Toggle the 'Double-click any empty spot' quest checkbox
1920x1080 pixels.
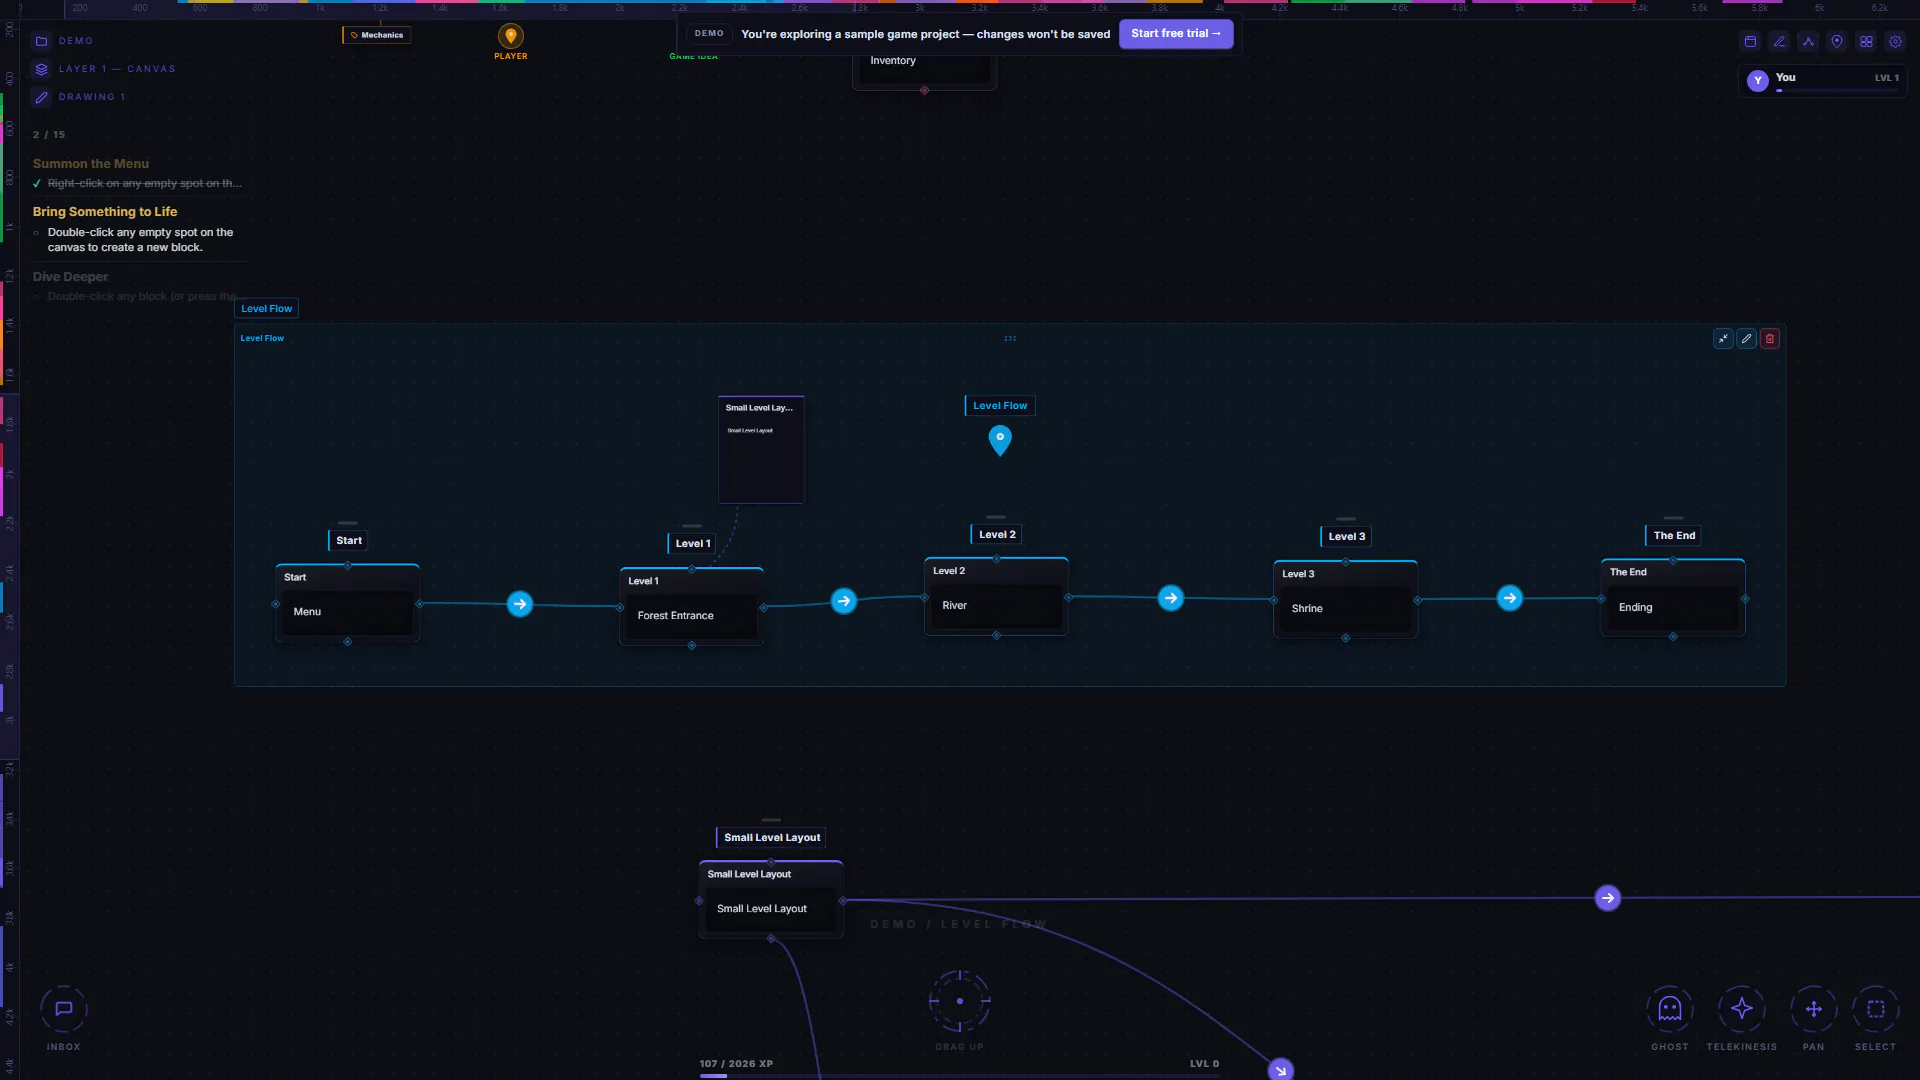coord(36,233)
